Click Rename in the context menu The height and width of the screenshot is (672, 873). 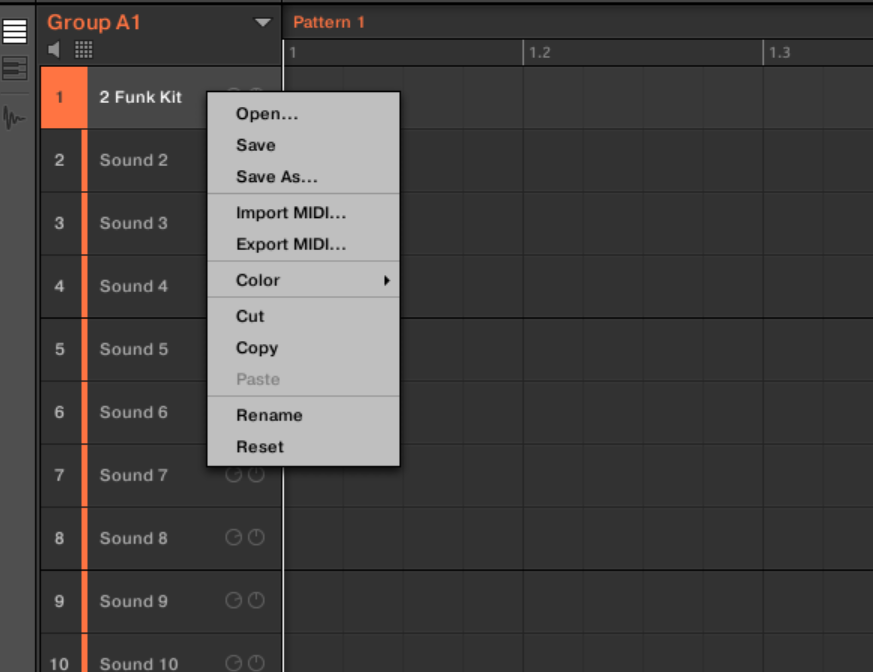tap(269, 415)
